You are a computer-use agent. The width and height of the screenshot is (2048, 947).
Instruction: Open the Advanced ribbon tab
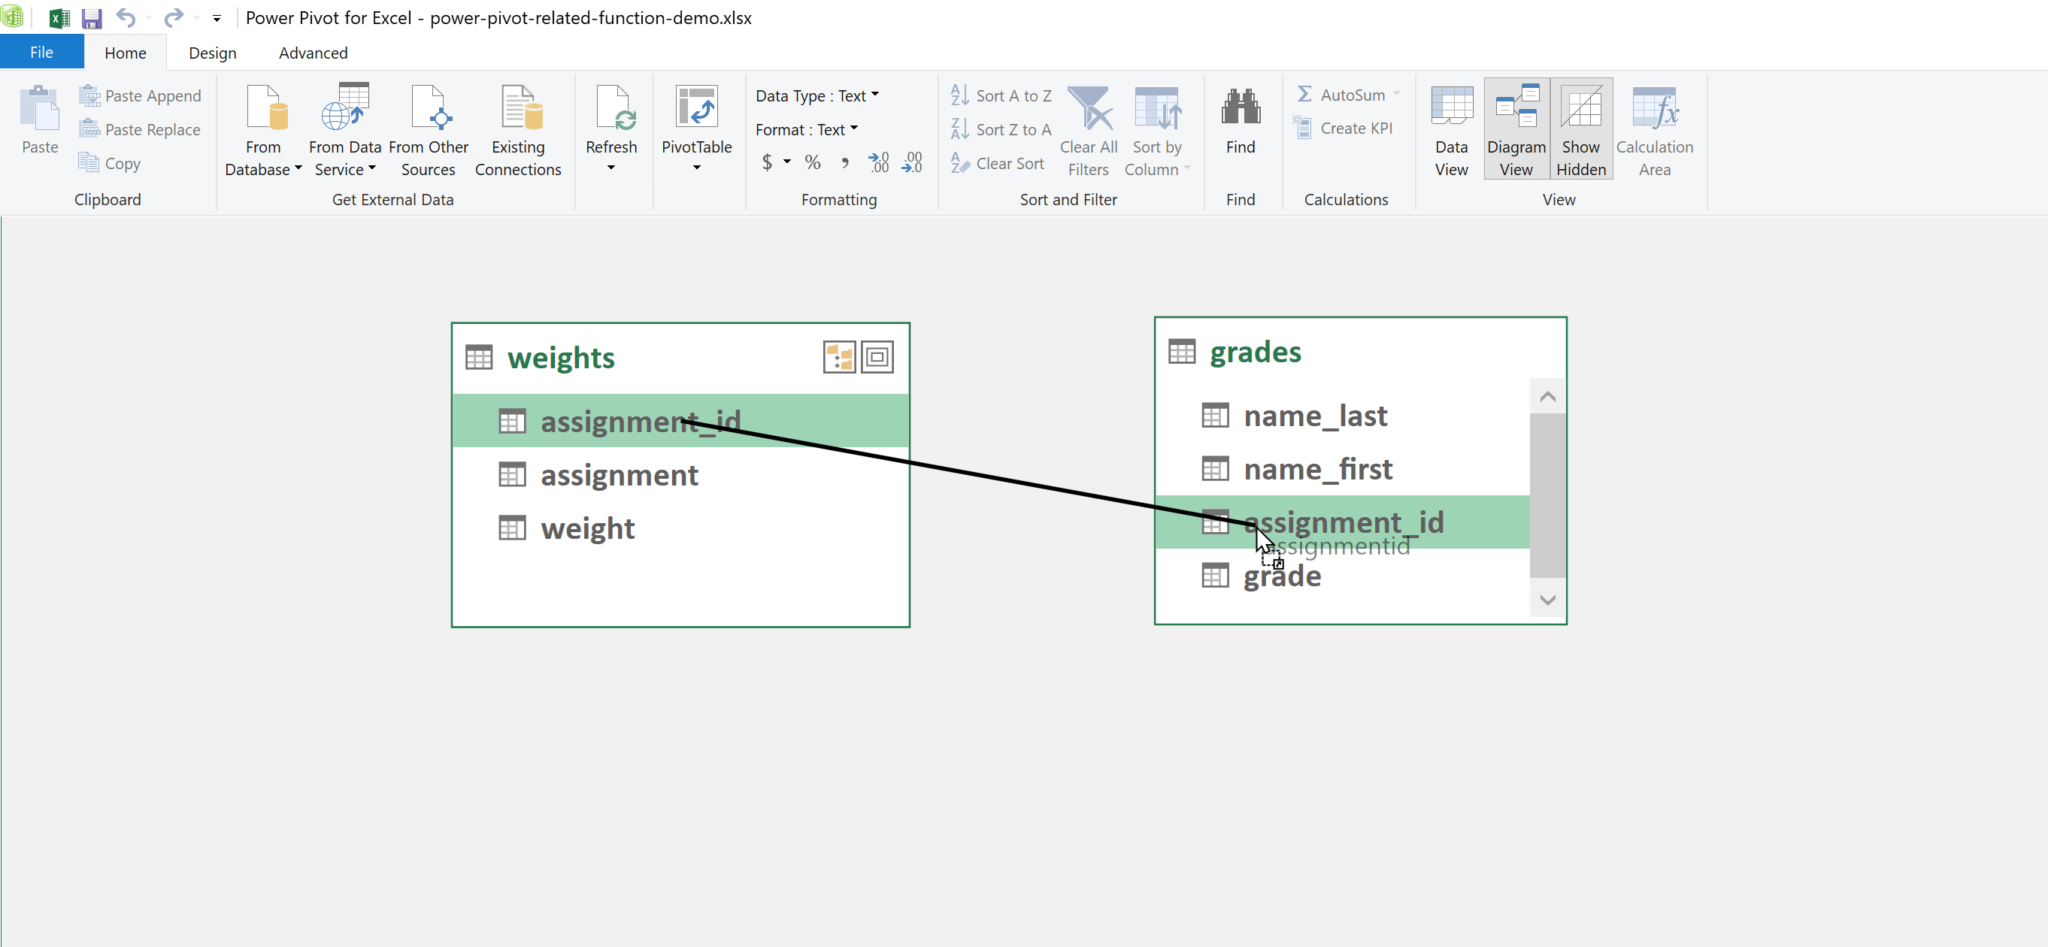click(313, 53)
